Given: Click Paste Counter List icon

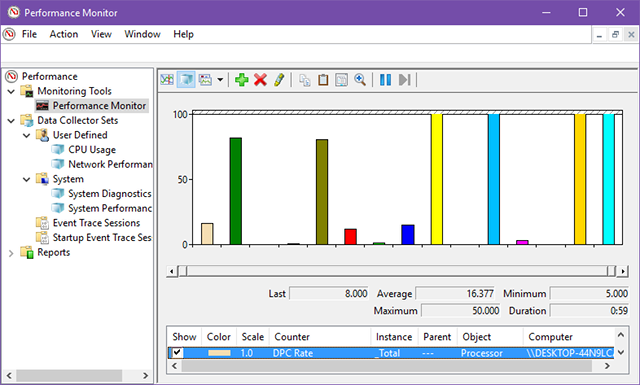Looking at the screenshot, I should coord(323,80).
